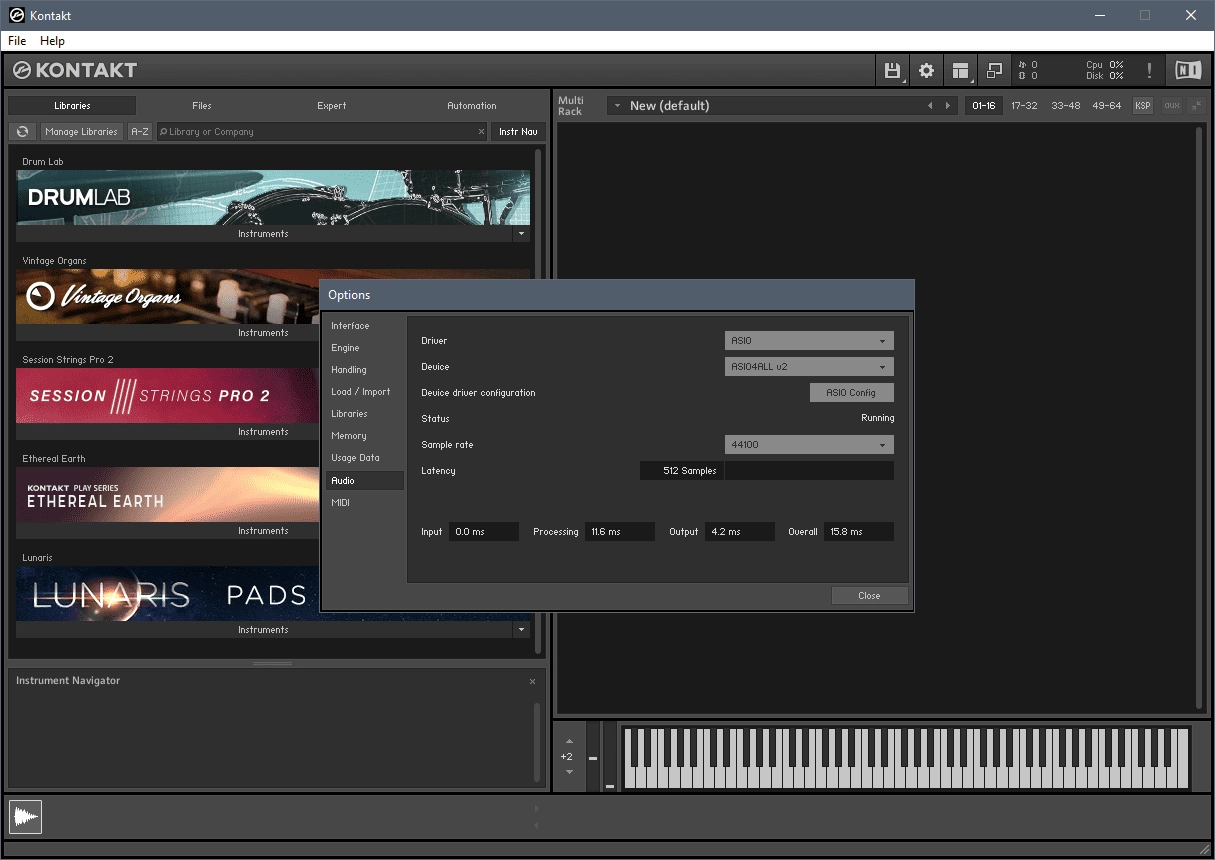Screen dimensions: 1215x860
Task: Open the Sample rate dropdown
Action: 809,445
